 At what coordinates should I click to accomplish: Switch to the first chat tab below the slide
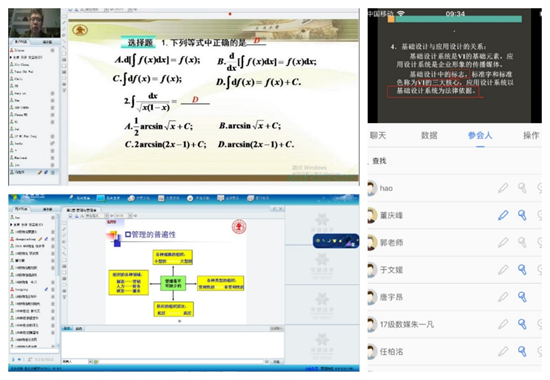point(67,328)
